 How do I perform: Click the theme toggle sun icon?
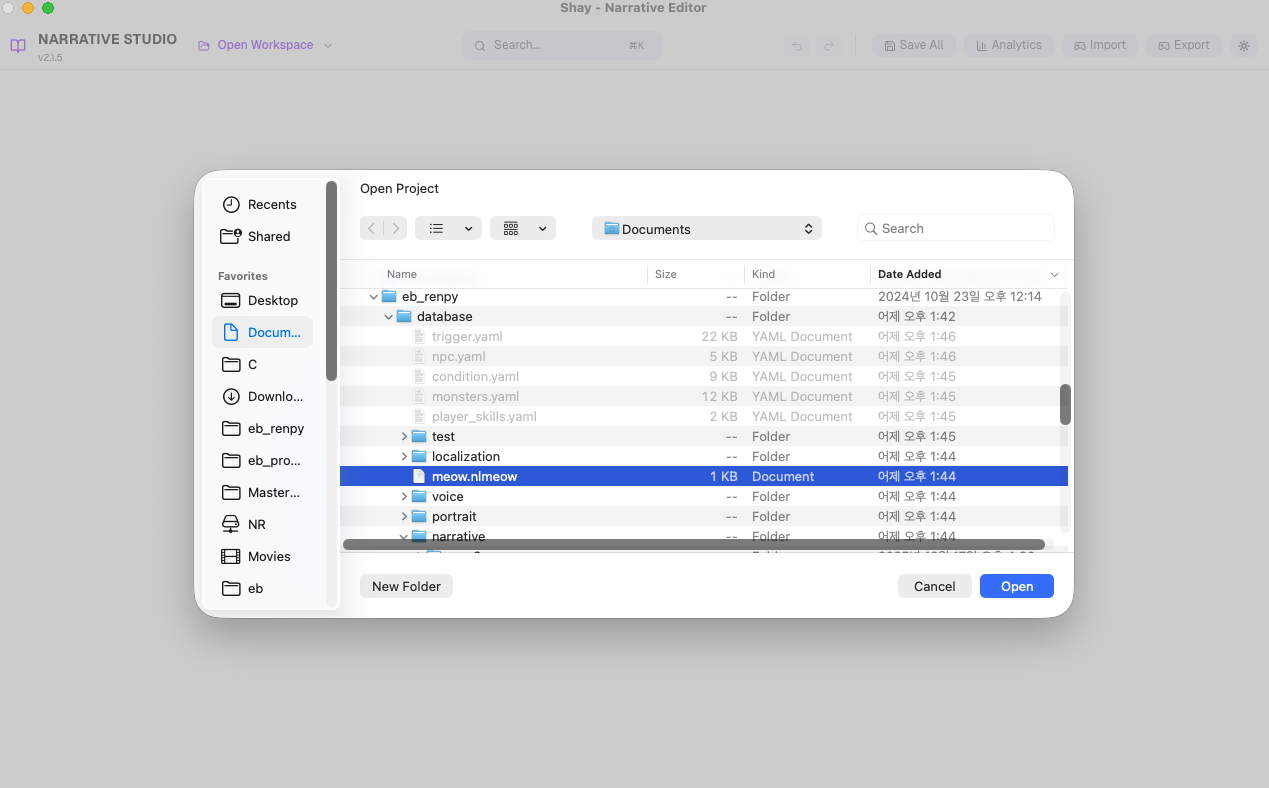coord(1243,45)
